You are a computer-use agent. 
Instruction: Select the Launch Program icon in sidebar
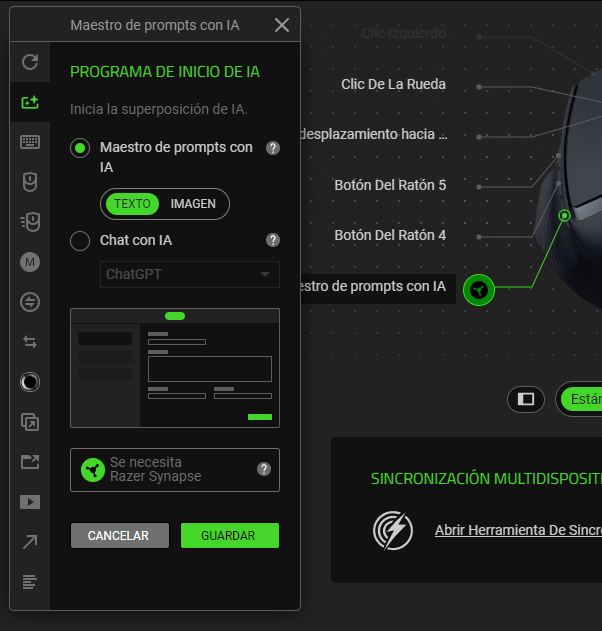[x=30, y=422]
